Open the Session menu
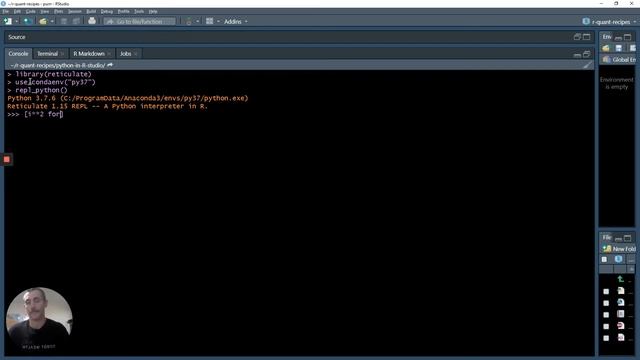The image size is (640, 360). [75, 11]
